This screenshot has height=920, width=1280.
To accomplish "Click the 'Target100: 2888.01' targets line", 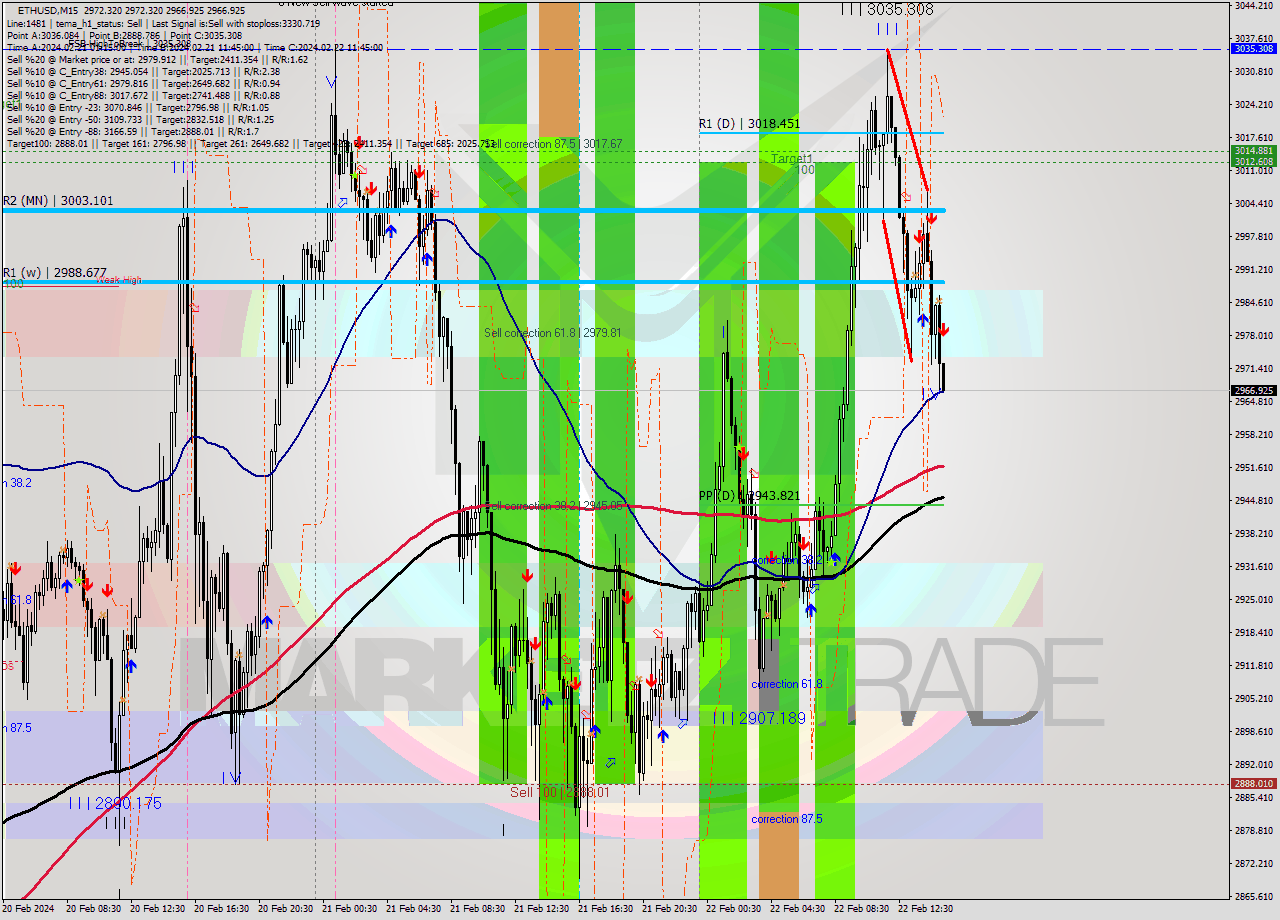I will pyautogui.click(x=250, y=143).
